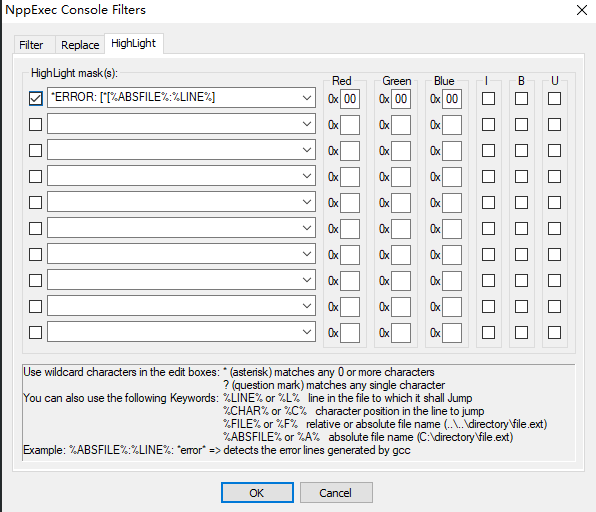596x512 pixels.
Task: Check Bold (B) box in the sixth row
Action: pyautogui.click(x=522, y=228)
